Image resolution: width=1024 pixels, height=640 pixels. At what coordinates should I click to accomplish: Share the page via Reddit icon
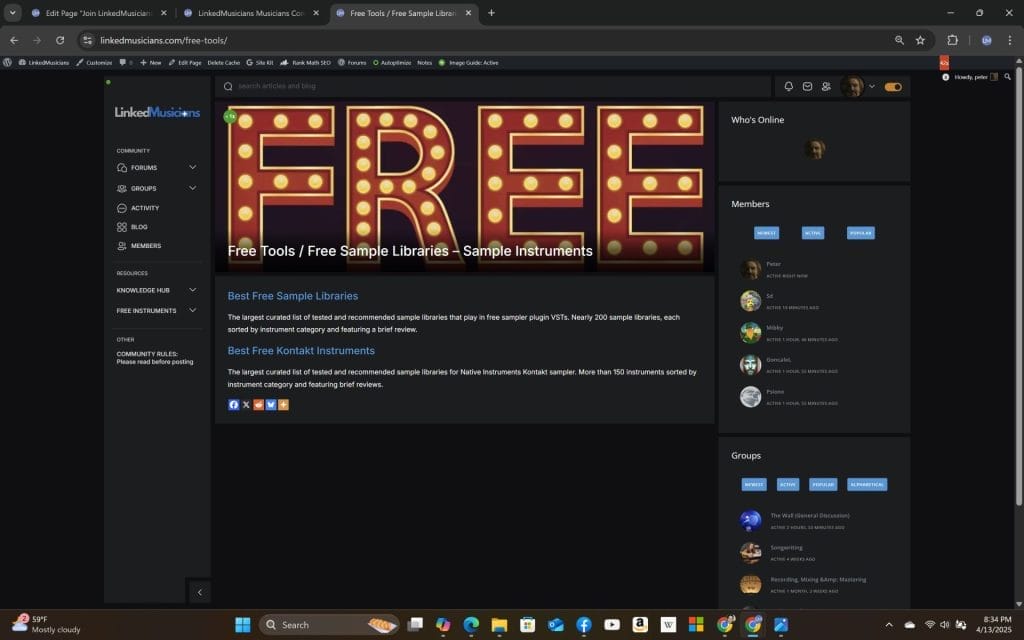pos(259,405)
